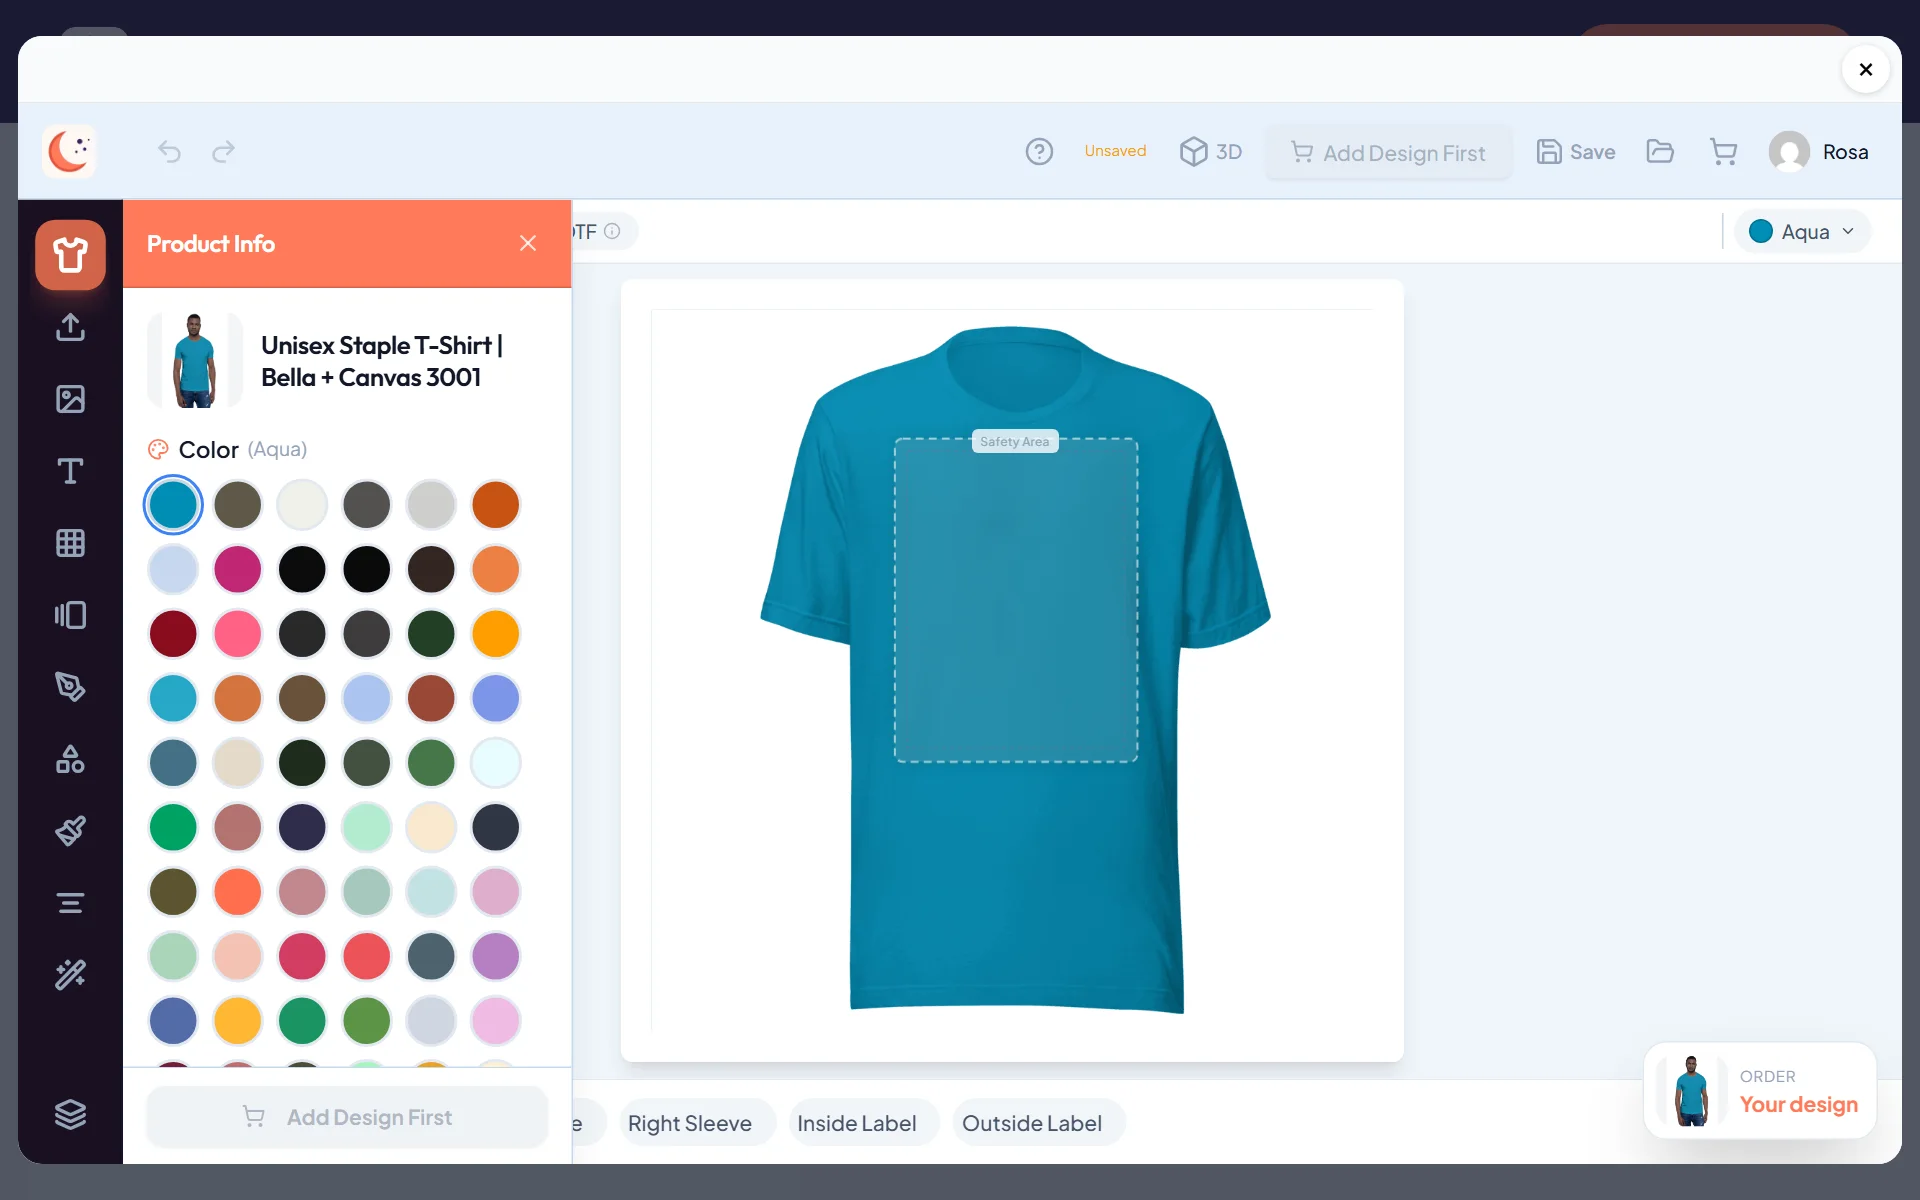The width and height of the screenshot is (1920, 1200).
Task: Open the Product (t-shirt) sidebar tool
Action: 70,255
